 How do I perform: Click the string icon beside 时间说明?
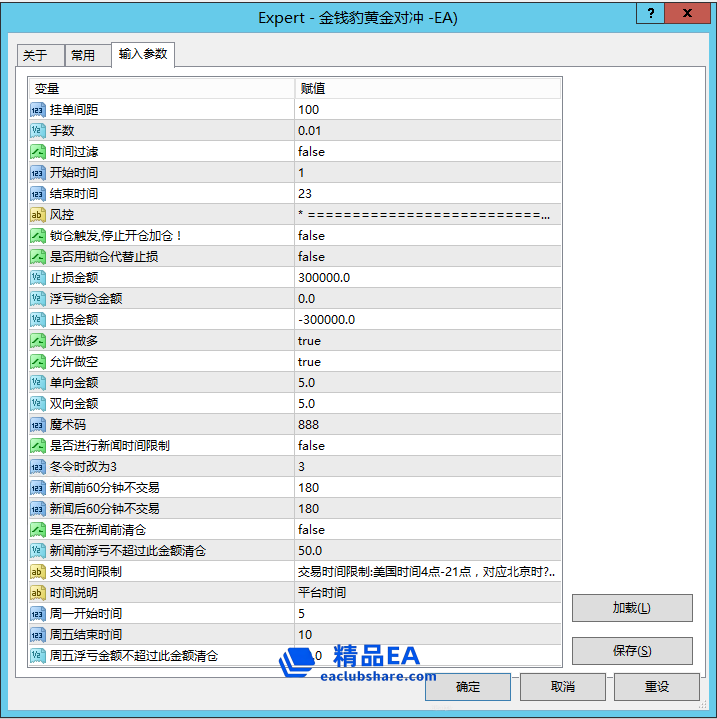tap(37, 593)
